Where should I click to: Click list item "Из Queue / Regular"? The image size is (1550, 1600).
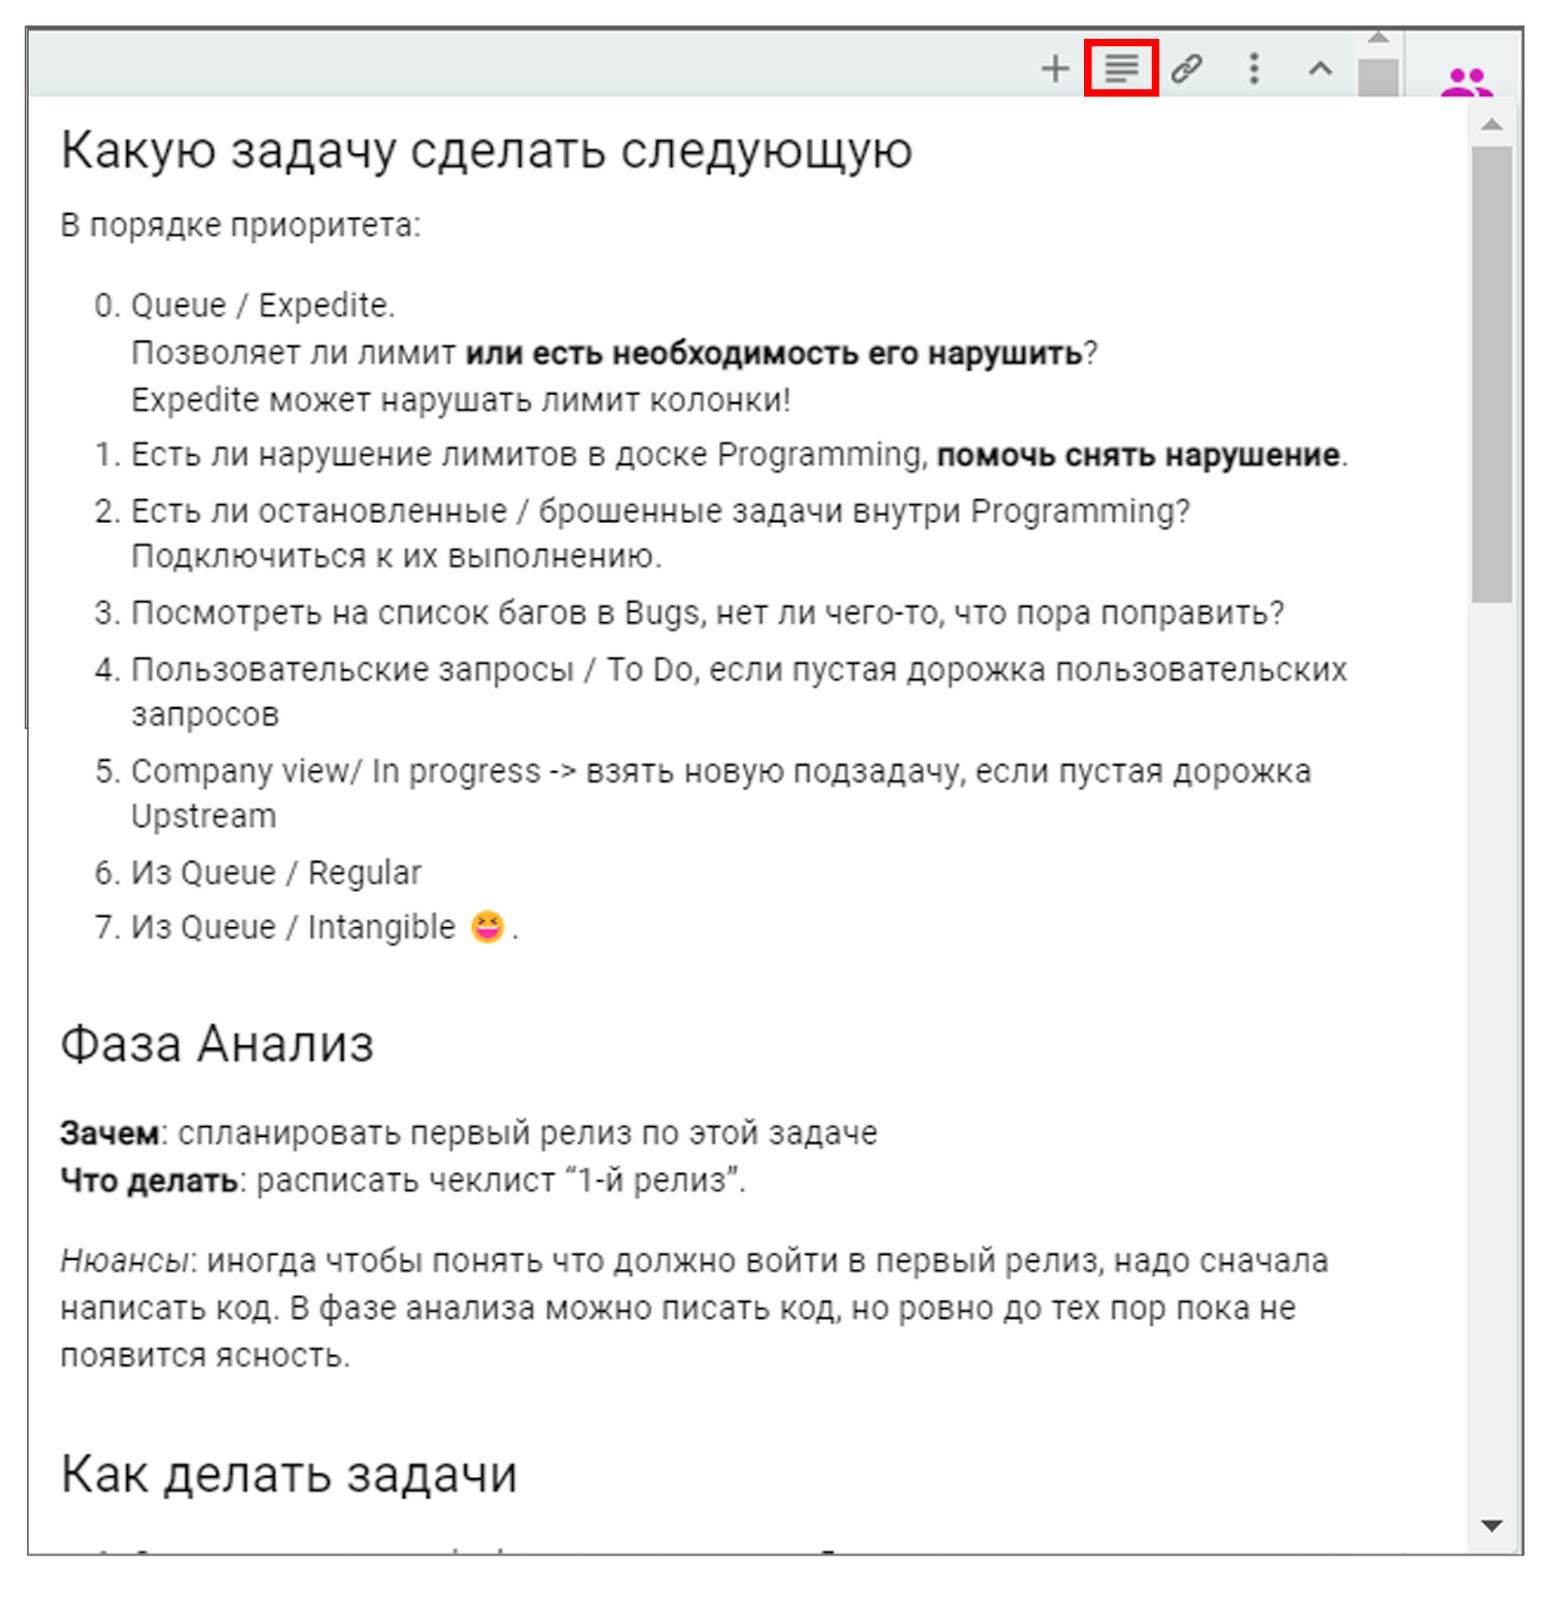(276, 873)
